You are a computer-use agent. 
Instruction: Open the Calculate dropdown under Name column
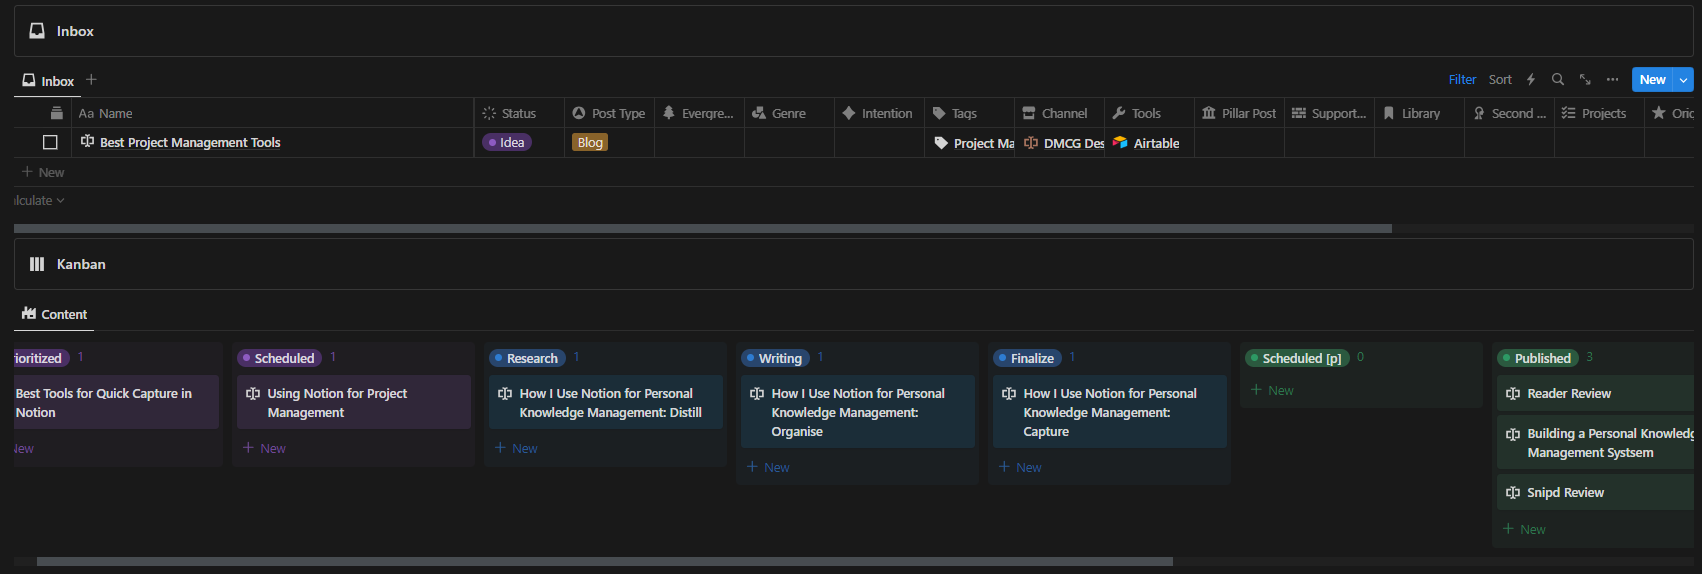(40, 200)
